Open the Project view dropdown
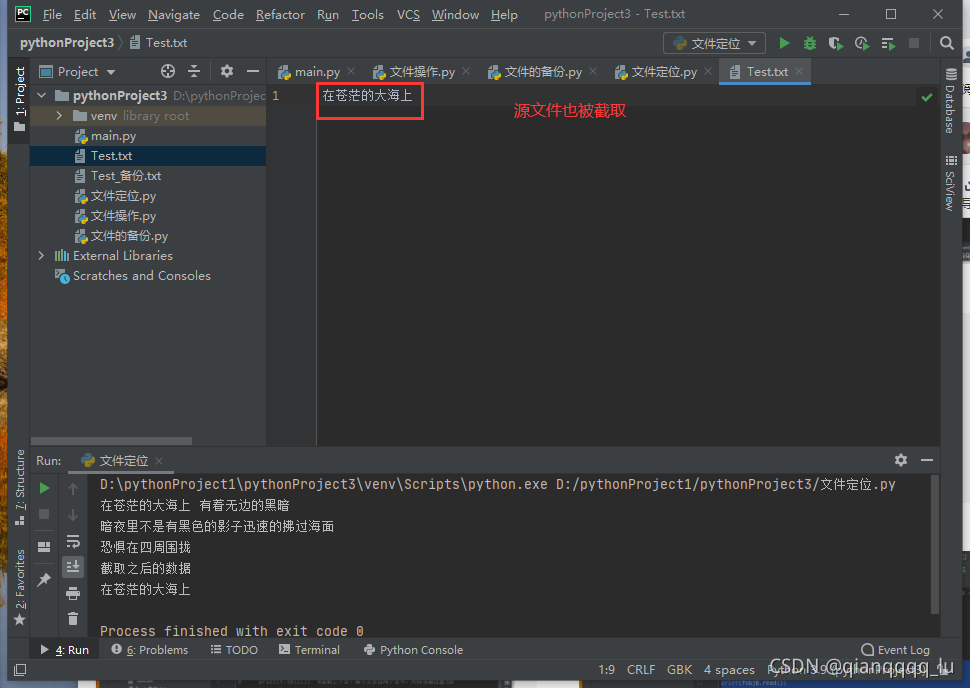Viewport: 970px width, 688px height. [77, 72]
